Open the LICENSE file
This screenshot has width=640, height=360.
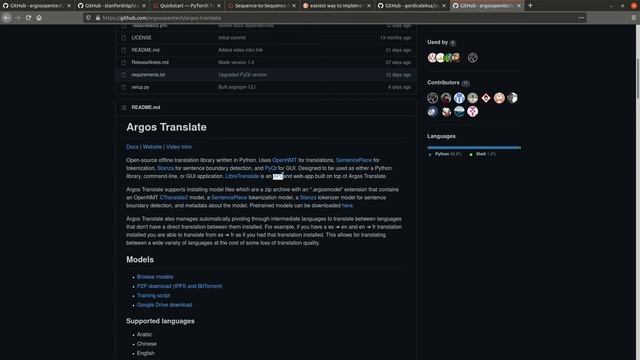coord(141,38)
